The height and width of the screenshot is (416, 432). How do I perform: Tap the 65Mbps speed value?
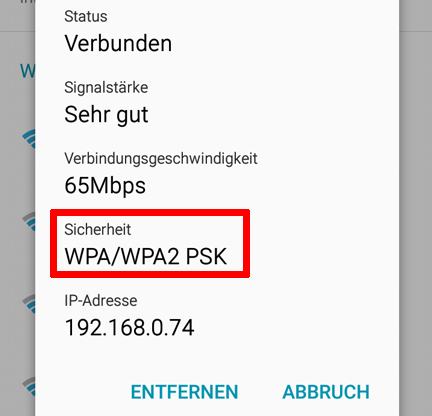[x=105, y=186]
